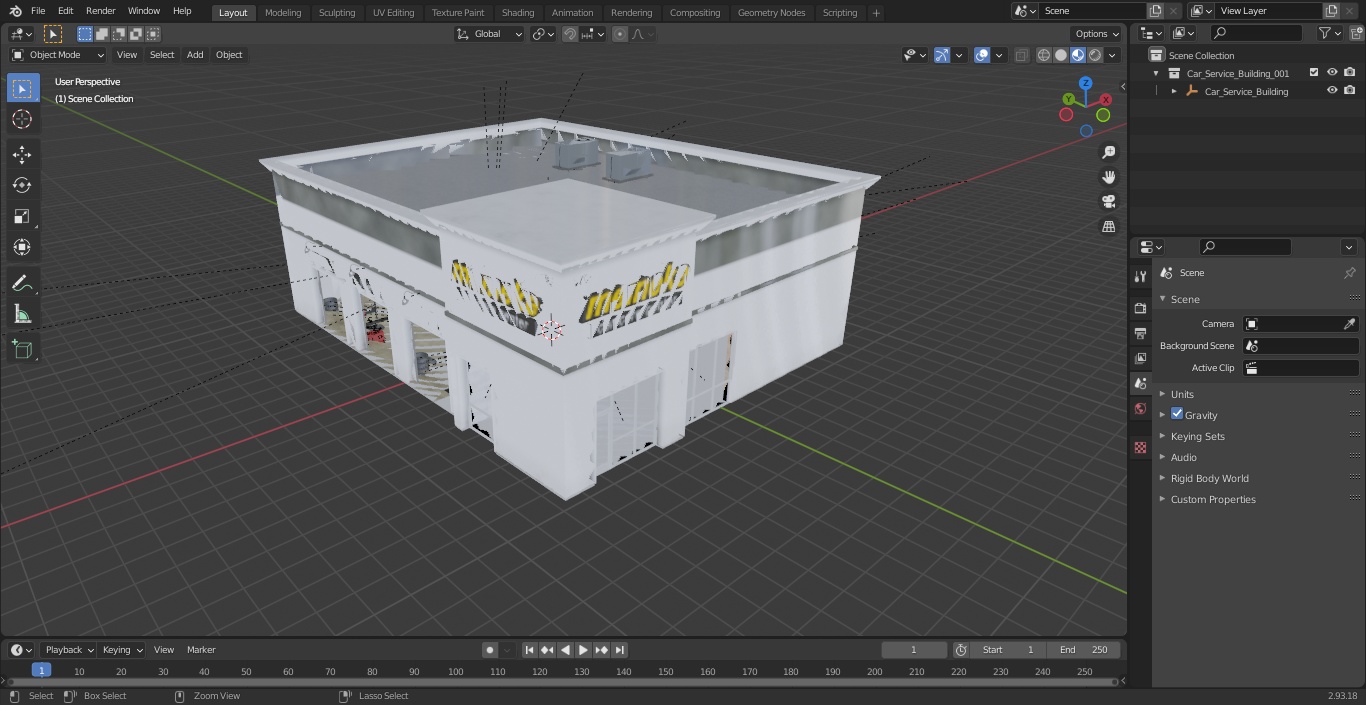The height and width of the screenshot is (705, 1366).
Task: Switch orthographic/perspective grid icon
Action: click(1109, 227)
